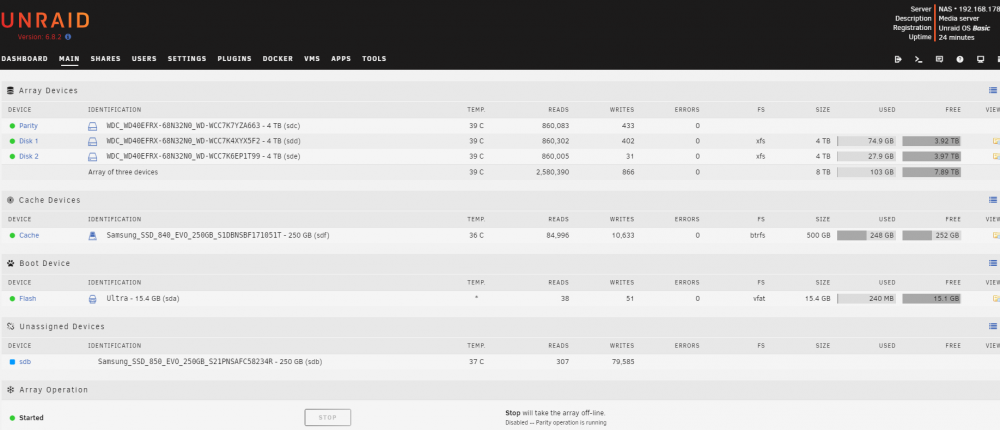
Task: Click the blue square status for sdb
Action: (12, 362)
